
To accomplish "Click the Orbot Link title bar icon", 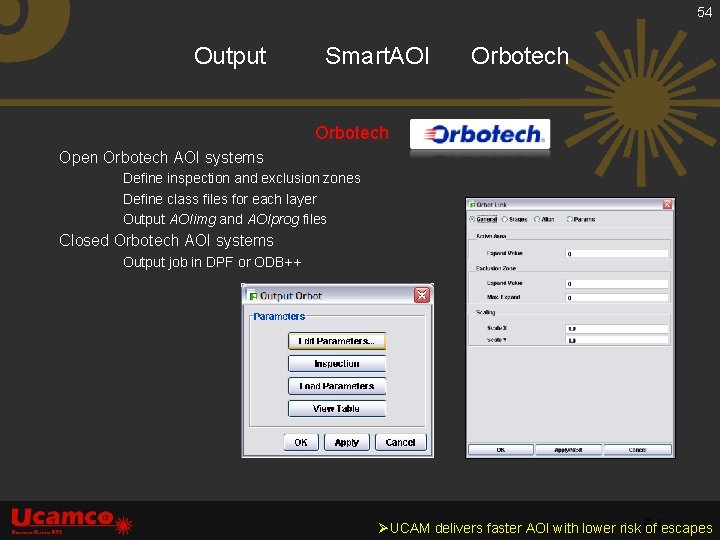I will point(472,205).
